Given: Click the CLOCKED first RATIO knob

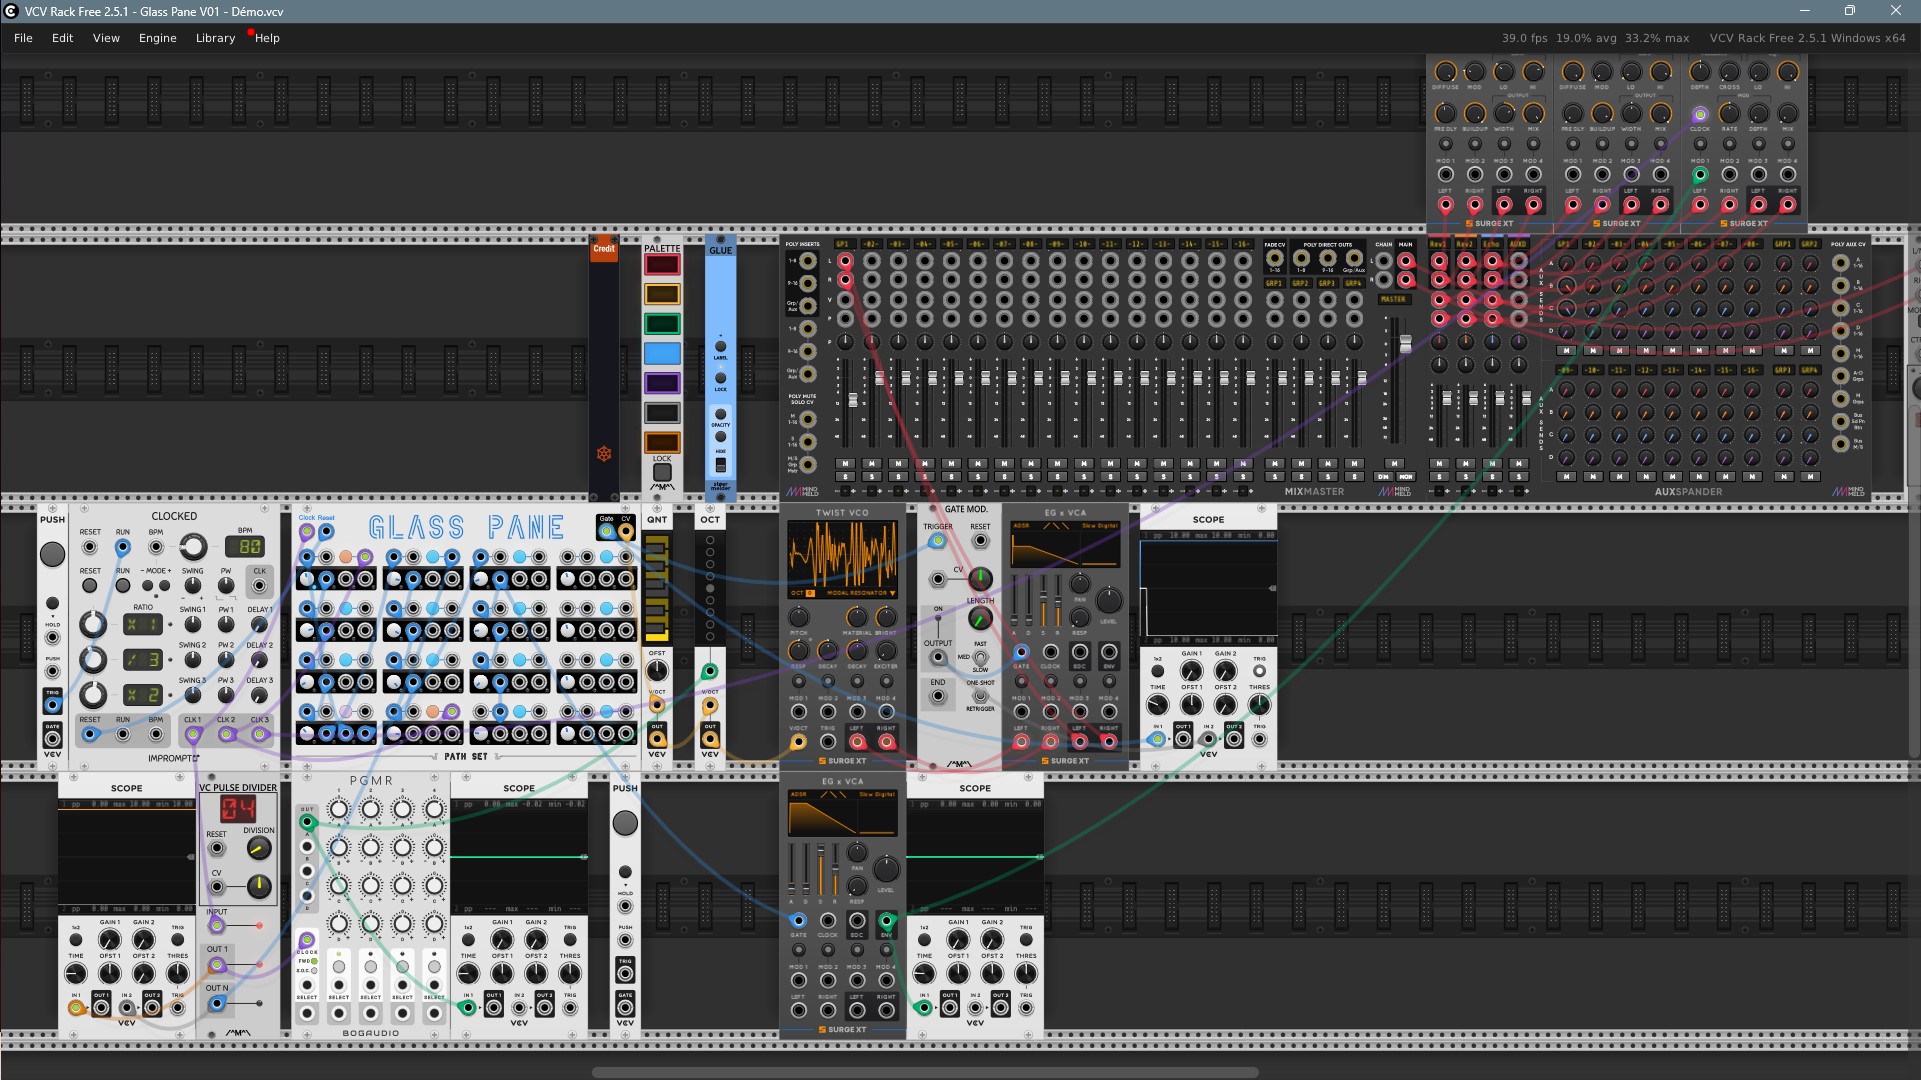Looking at the screenshot, I should click(x=93, y=625).
